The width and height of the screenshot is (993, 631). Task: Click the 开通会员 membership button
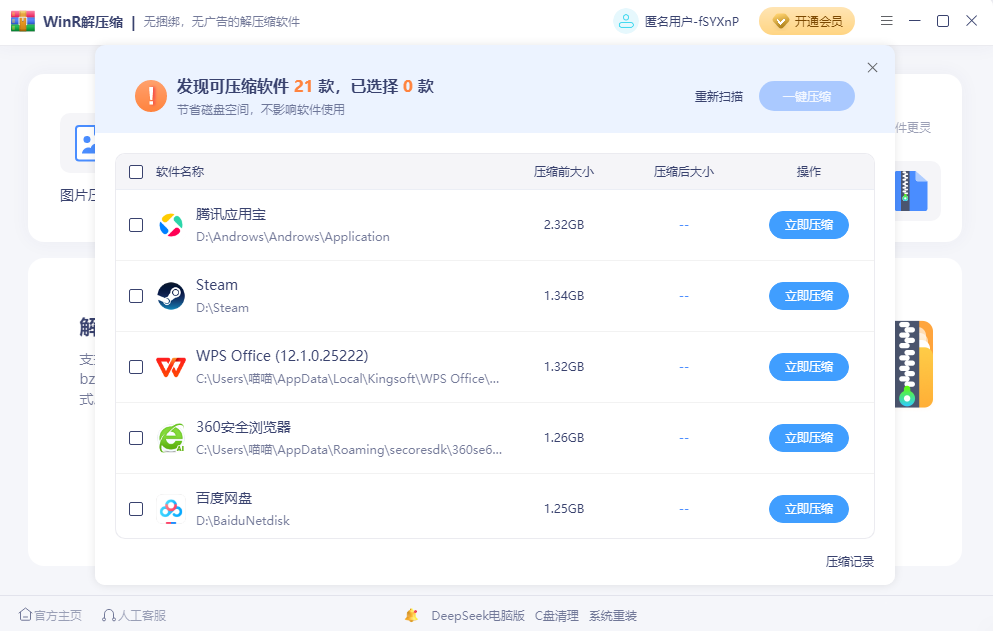click(807, 21)
